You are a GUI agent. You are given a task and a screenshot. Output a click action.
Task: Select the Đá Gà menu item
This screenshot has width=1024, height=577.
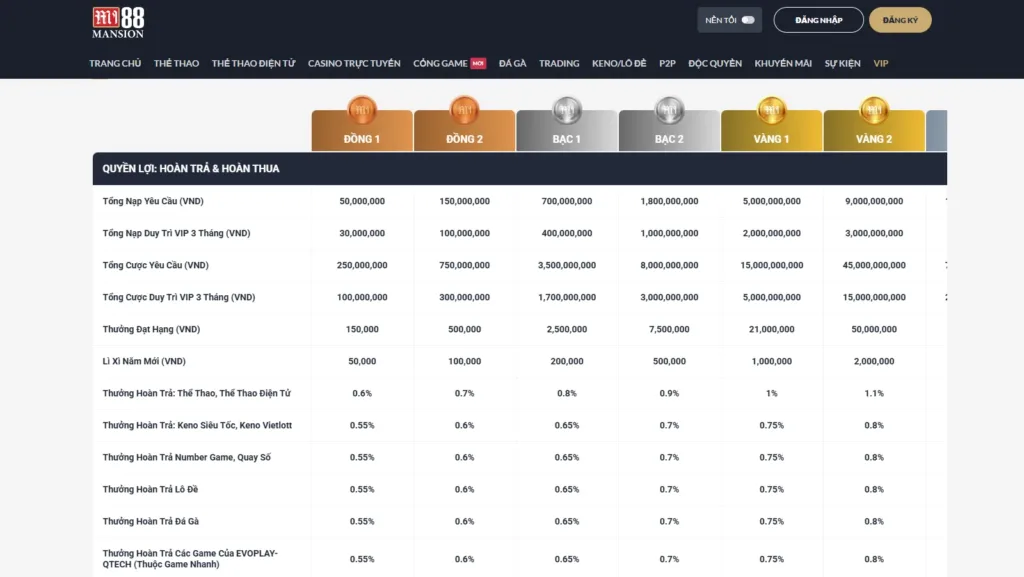click(x=512, y=63)
